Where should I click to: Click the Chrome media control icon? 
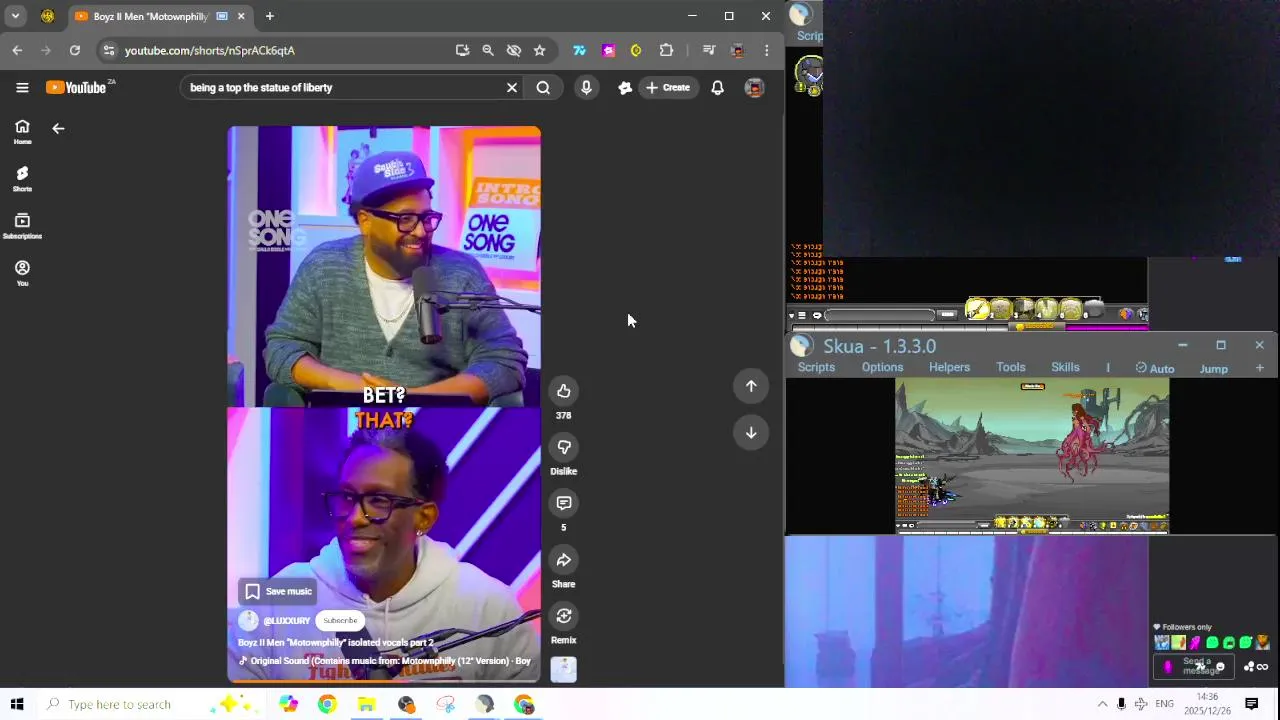[709, 50]
